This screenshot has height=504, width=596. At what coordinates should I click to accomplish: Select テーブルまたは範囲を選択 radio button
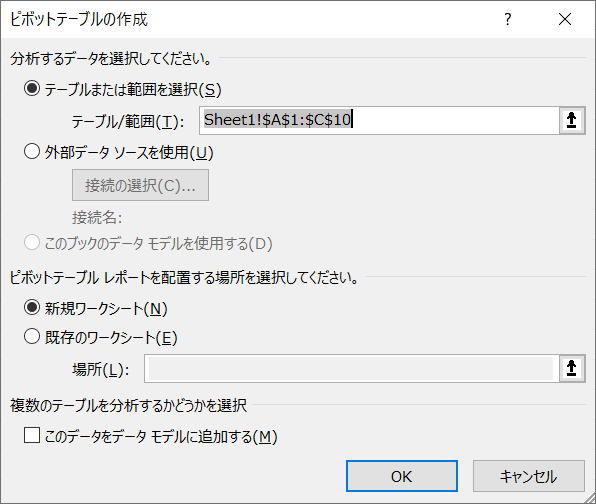pyautogui.click(x=32, y=89)
